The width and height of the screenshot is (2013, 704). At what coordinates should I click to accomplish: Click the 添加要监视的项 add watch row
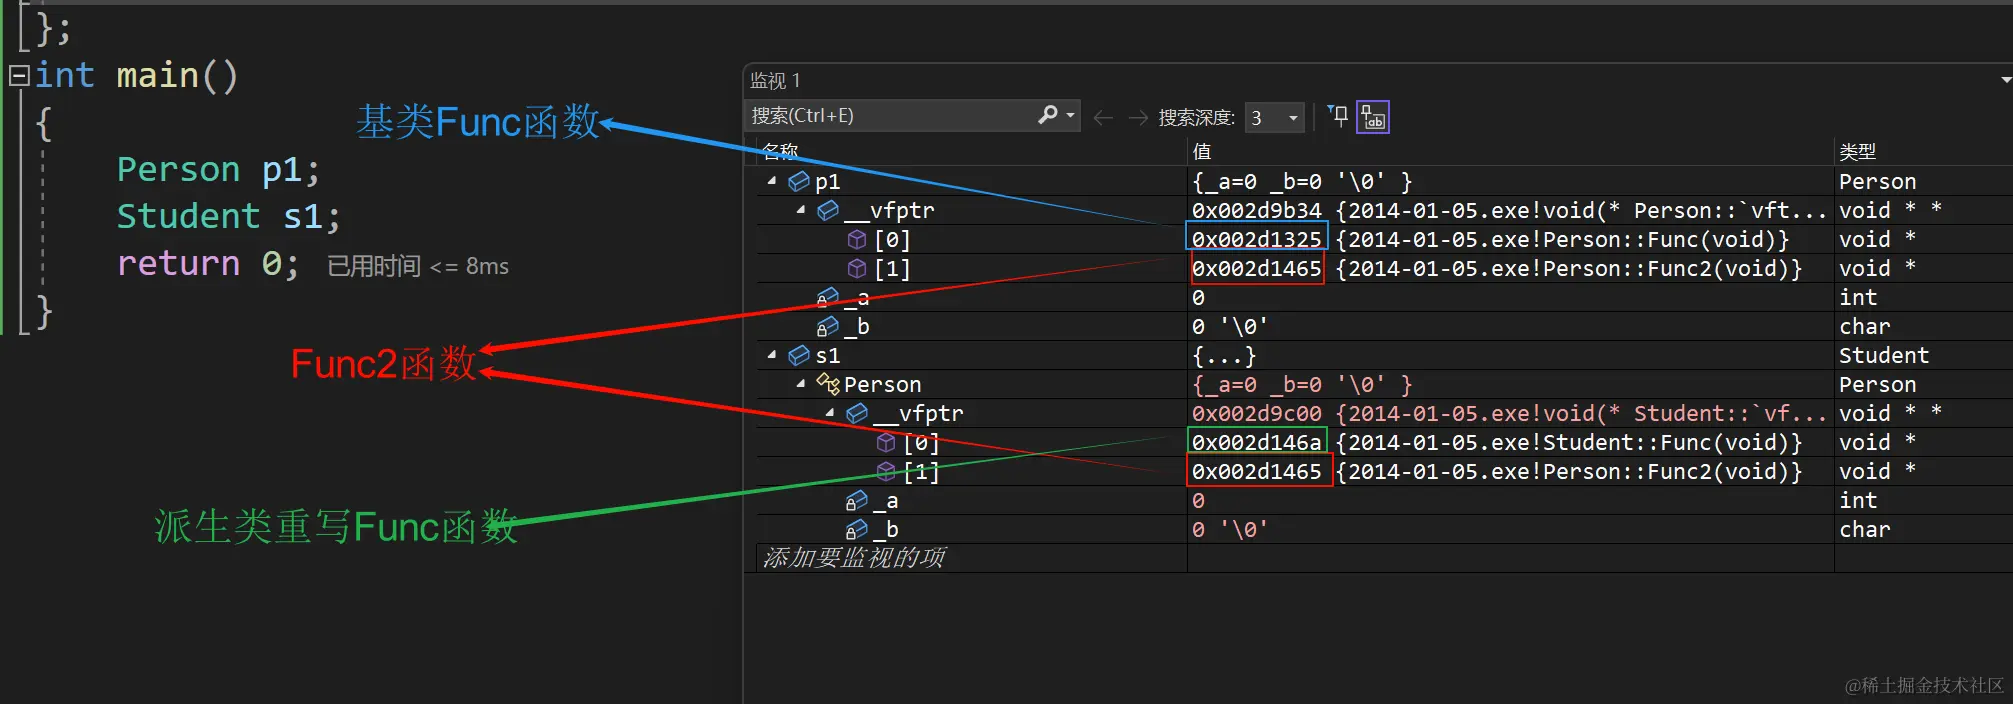(x=854, y=558)
